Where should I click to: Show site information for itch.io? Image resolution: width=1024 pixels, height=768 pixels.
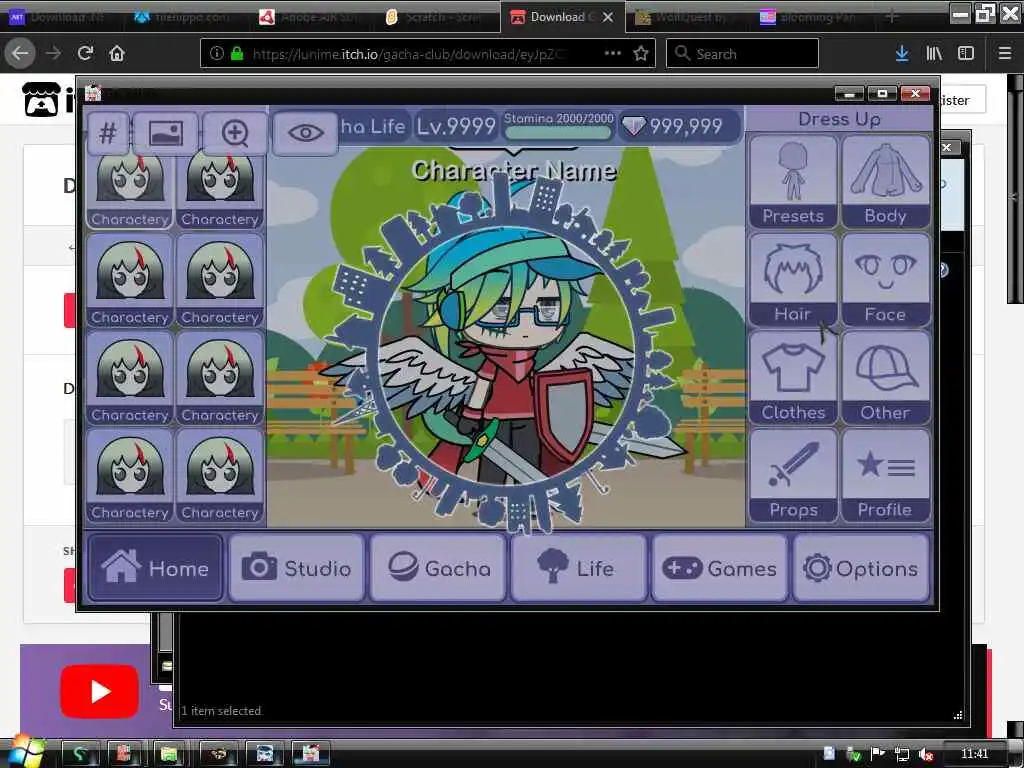pyautogui.click(x=217, y=54)
